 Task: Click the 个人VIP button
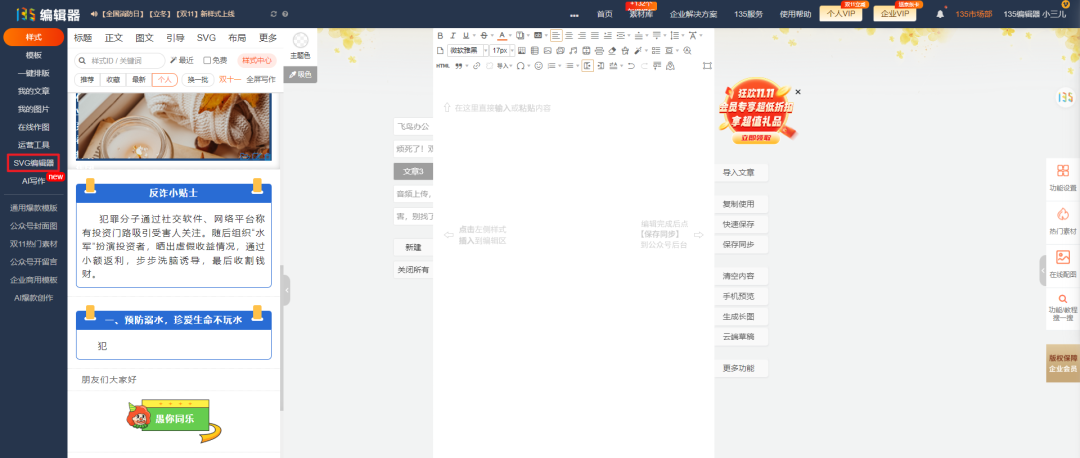point(840,14)
